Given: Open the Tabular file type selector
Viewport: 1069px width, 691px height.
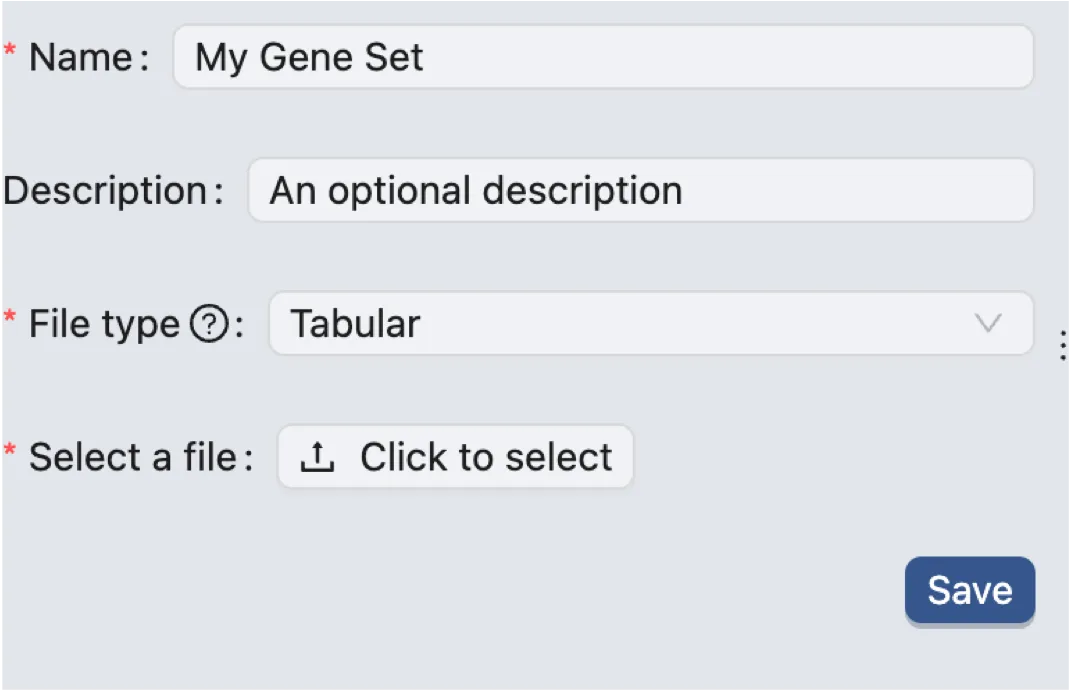Looking at the screenshot, I should click(650, 323).
